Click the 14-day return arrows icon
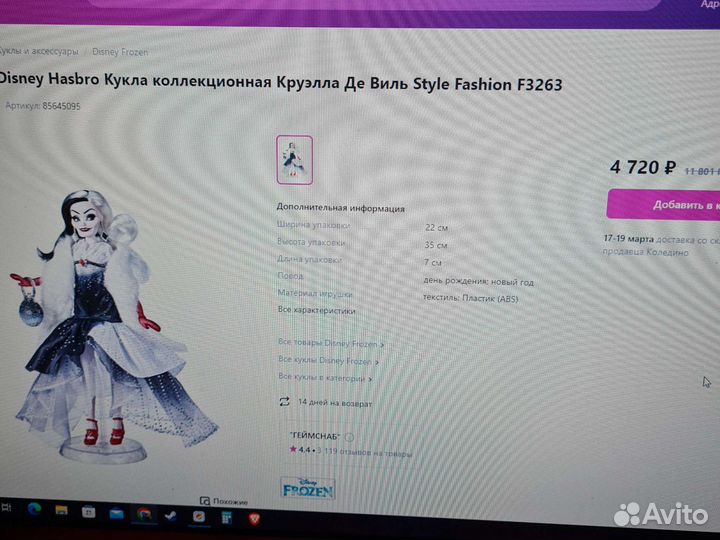 [285, 402]
